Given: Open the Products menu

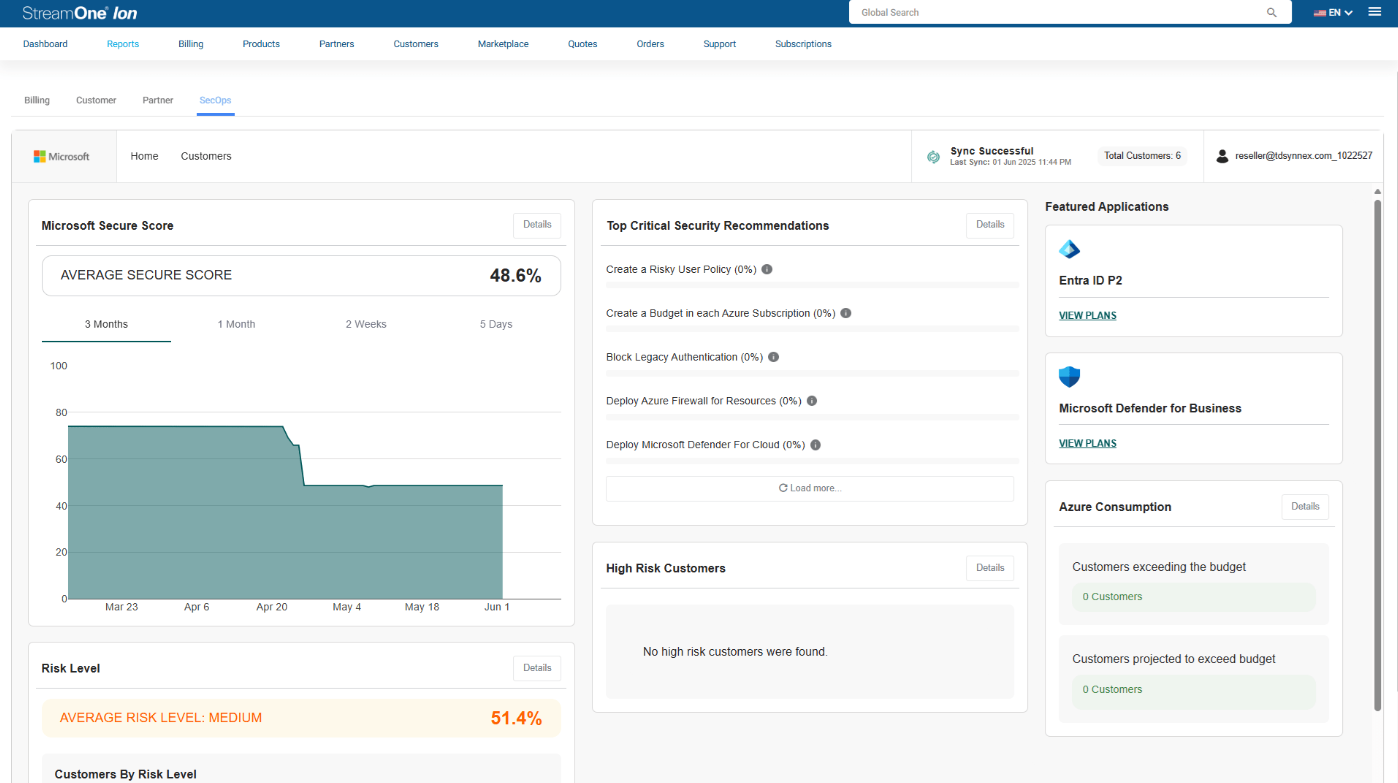Looking at the screenshot, I should point(261,44).
